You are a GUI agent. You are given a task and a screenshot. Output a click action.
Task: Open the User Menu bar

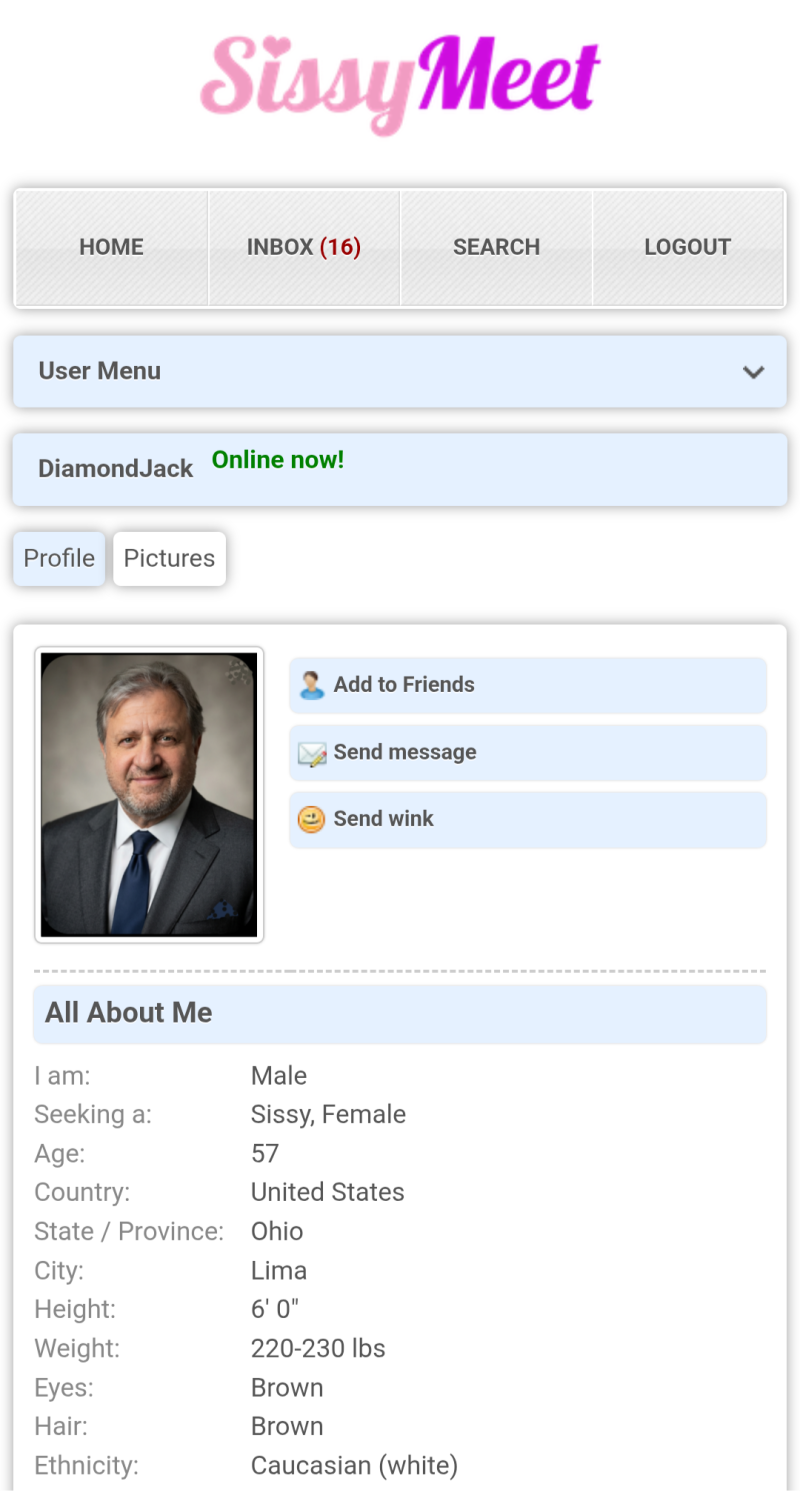pos(400,371)
